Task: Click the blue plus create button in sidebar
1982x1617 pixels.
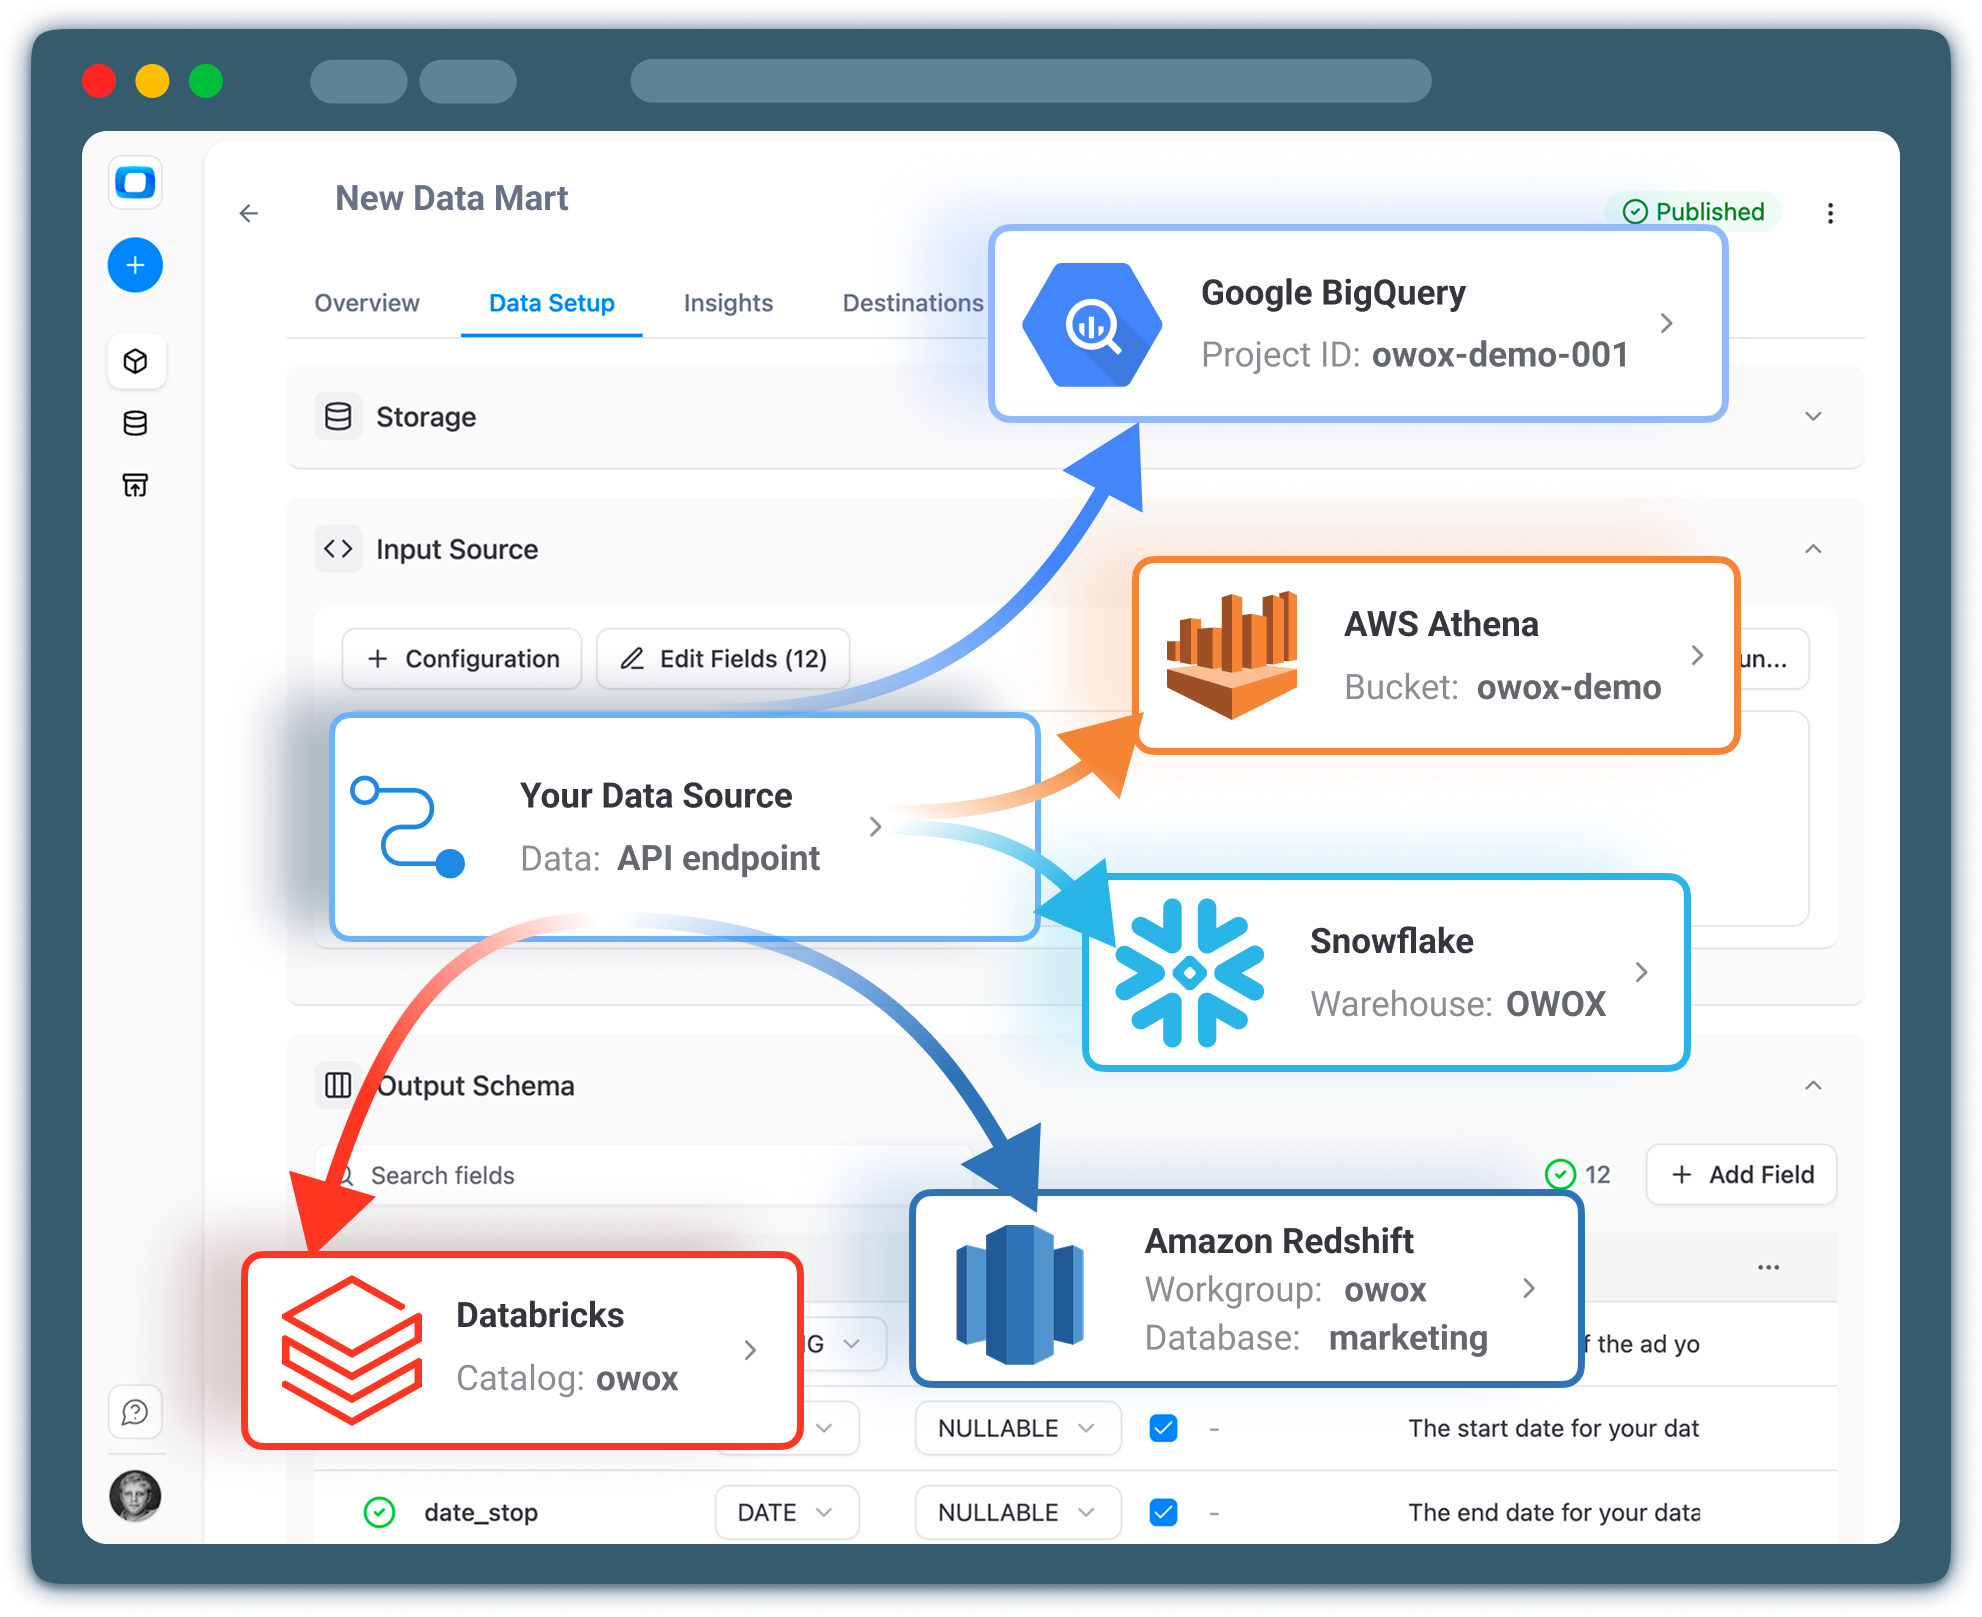Action: click(x=135, y=265)
